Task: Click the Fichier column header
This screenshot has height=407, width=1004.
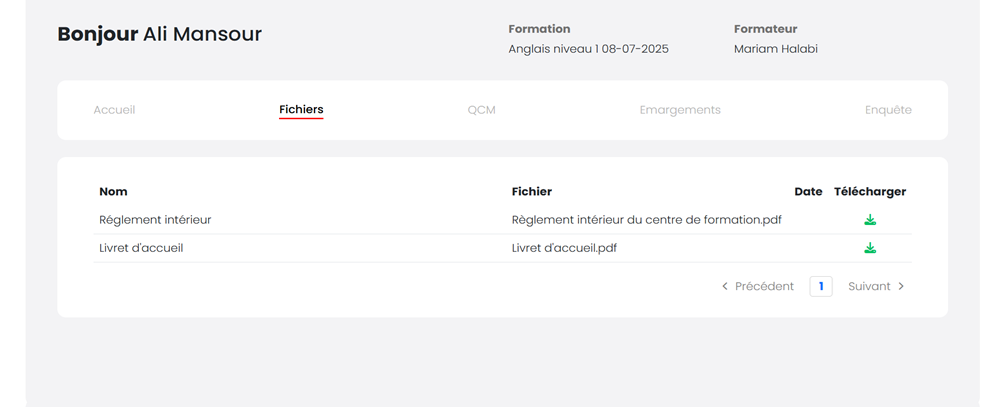Action: click(x=531, y=191)
